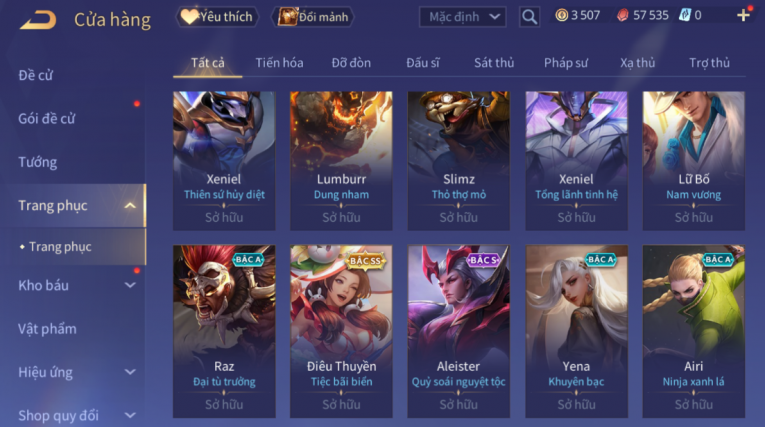Select the Tiến hóa filter tab
This screenshot has width=765, height=427.
tap(280, 63)
